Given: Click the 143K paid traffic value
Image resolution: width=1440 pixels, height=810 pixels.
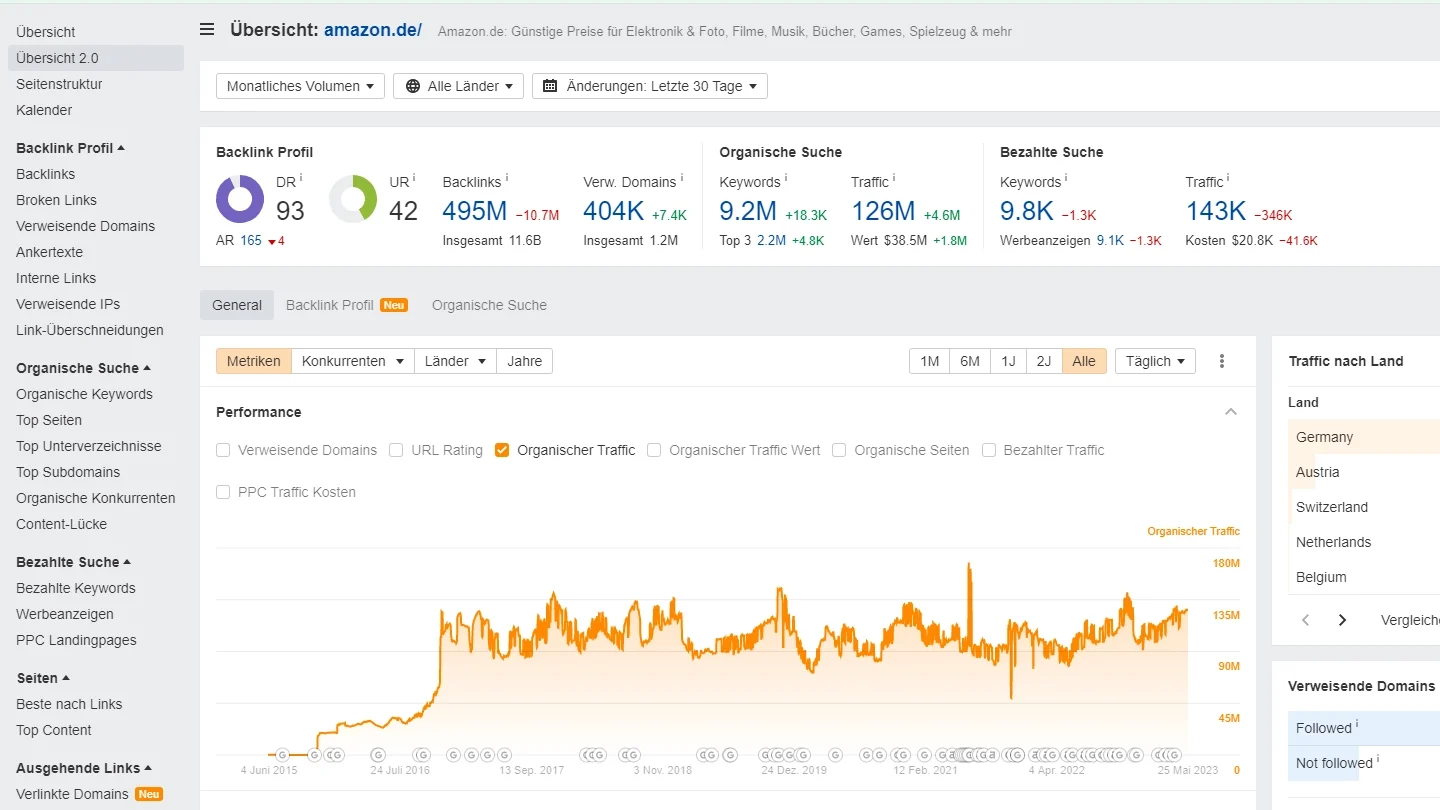Looking at the screenshot, I should click(x=1216, y=211).
